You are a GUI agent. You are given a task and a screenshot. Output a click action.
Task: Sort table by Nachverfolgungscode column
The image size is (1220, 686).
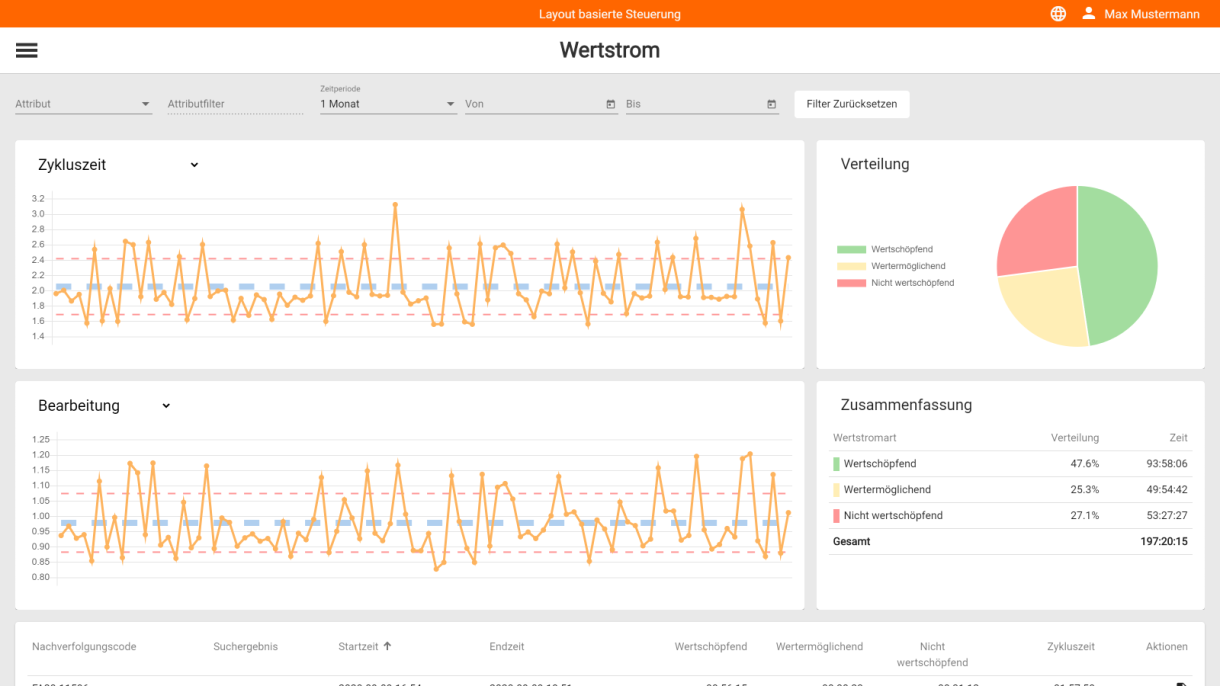(x=84, y=647)
